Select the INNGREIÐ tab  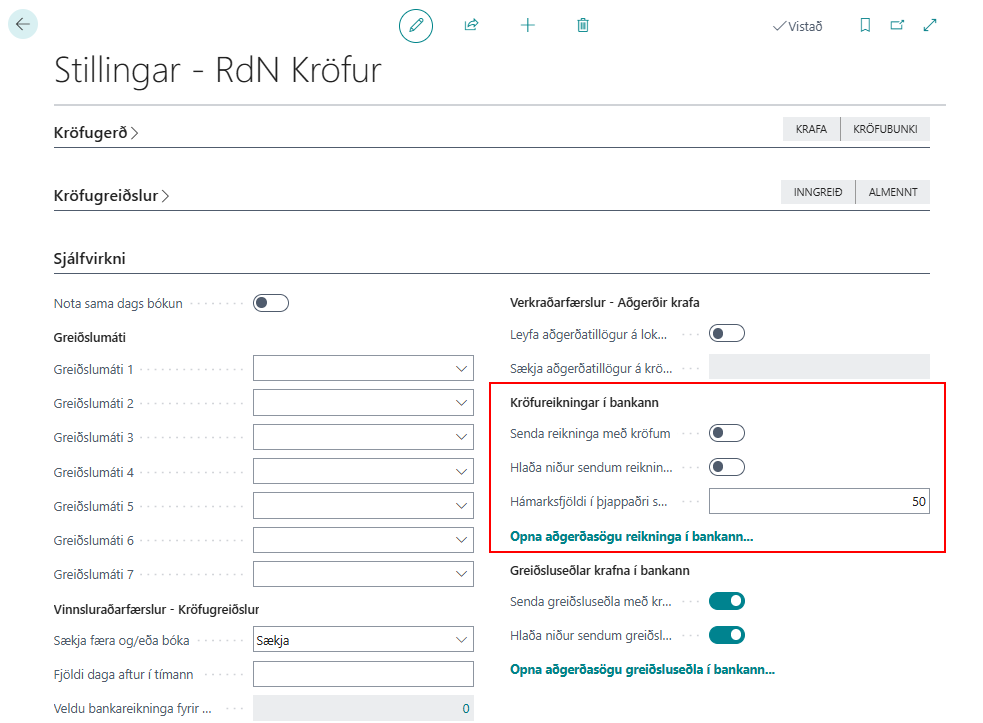point(818,192)
